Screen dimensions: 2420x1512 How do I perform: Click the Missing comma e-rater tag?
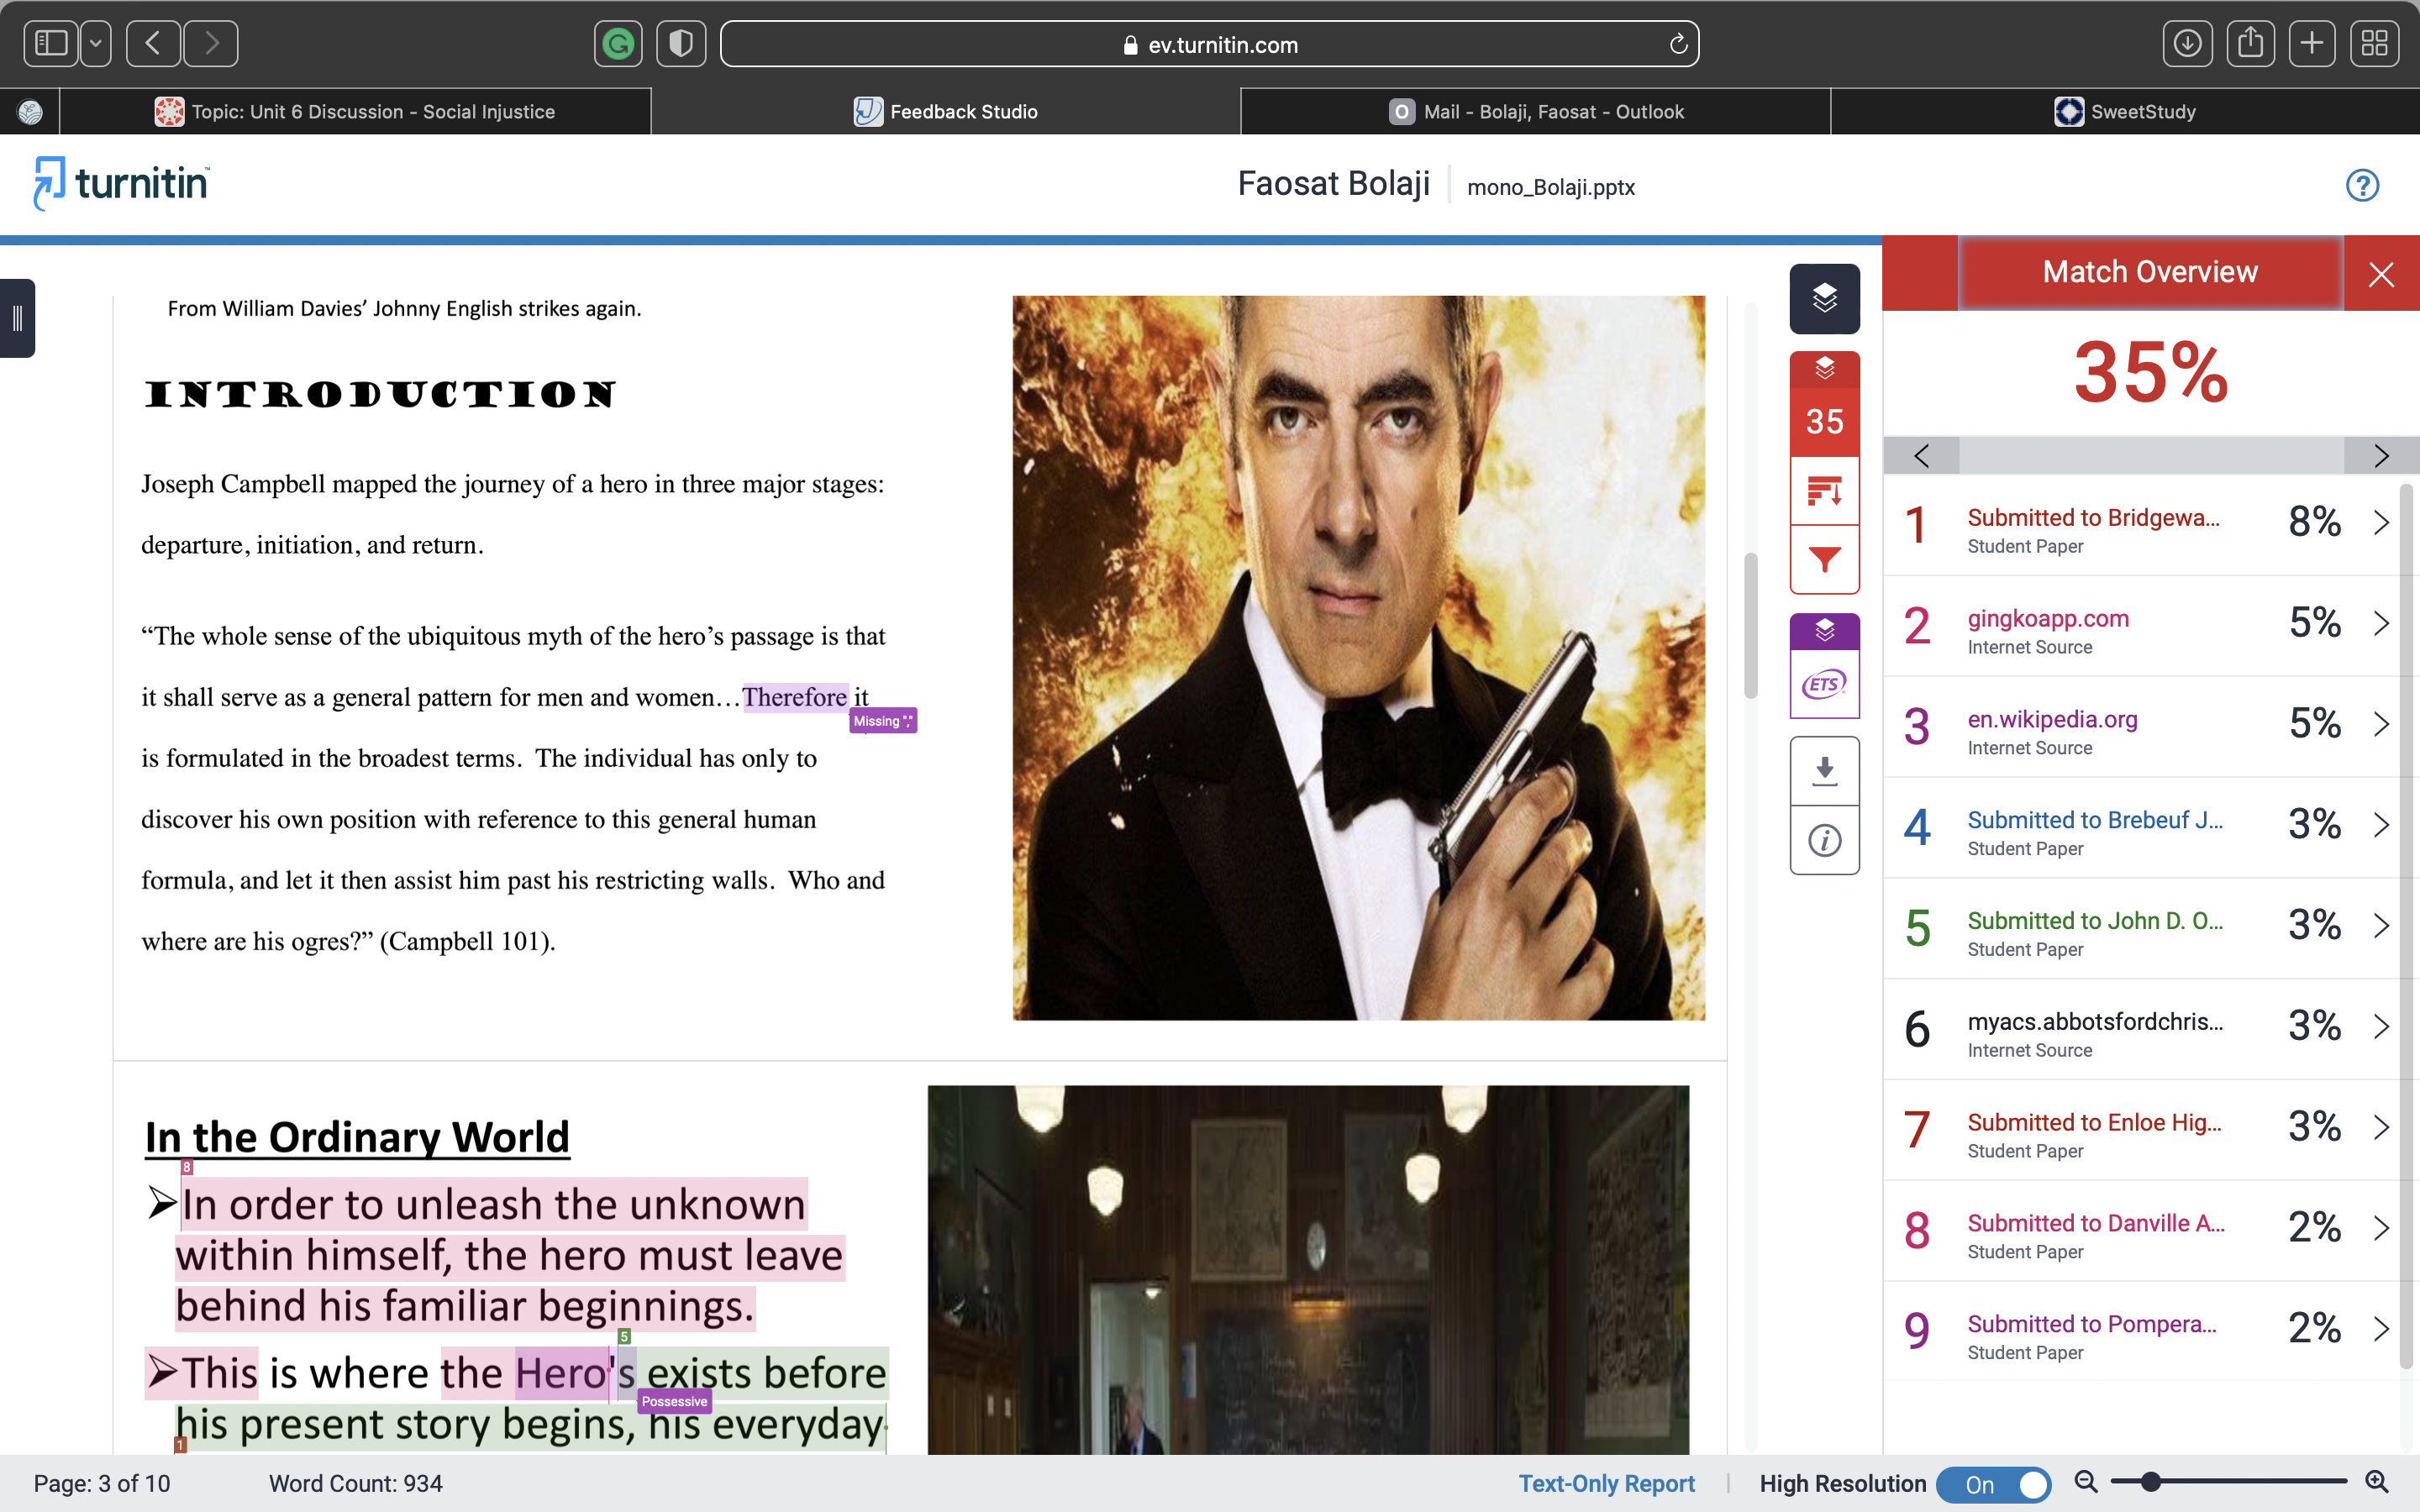pyautogui.click(x=883, y=721)
